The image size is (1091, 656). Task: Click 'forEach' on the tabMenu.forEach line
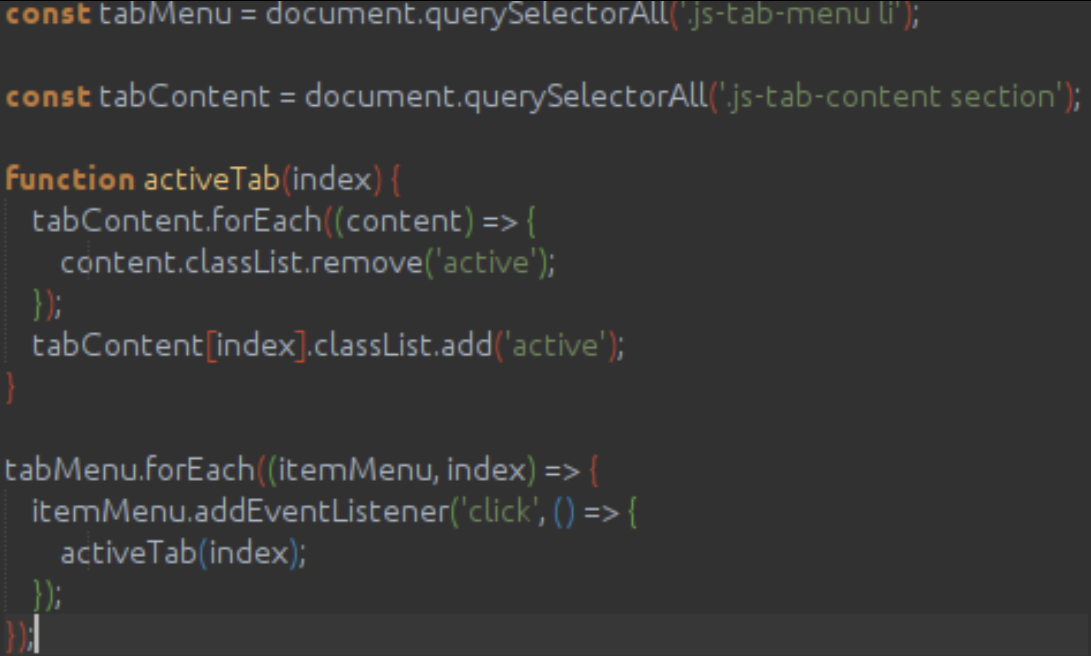click(208, 469)
